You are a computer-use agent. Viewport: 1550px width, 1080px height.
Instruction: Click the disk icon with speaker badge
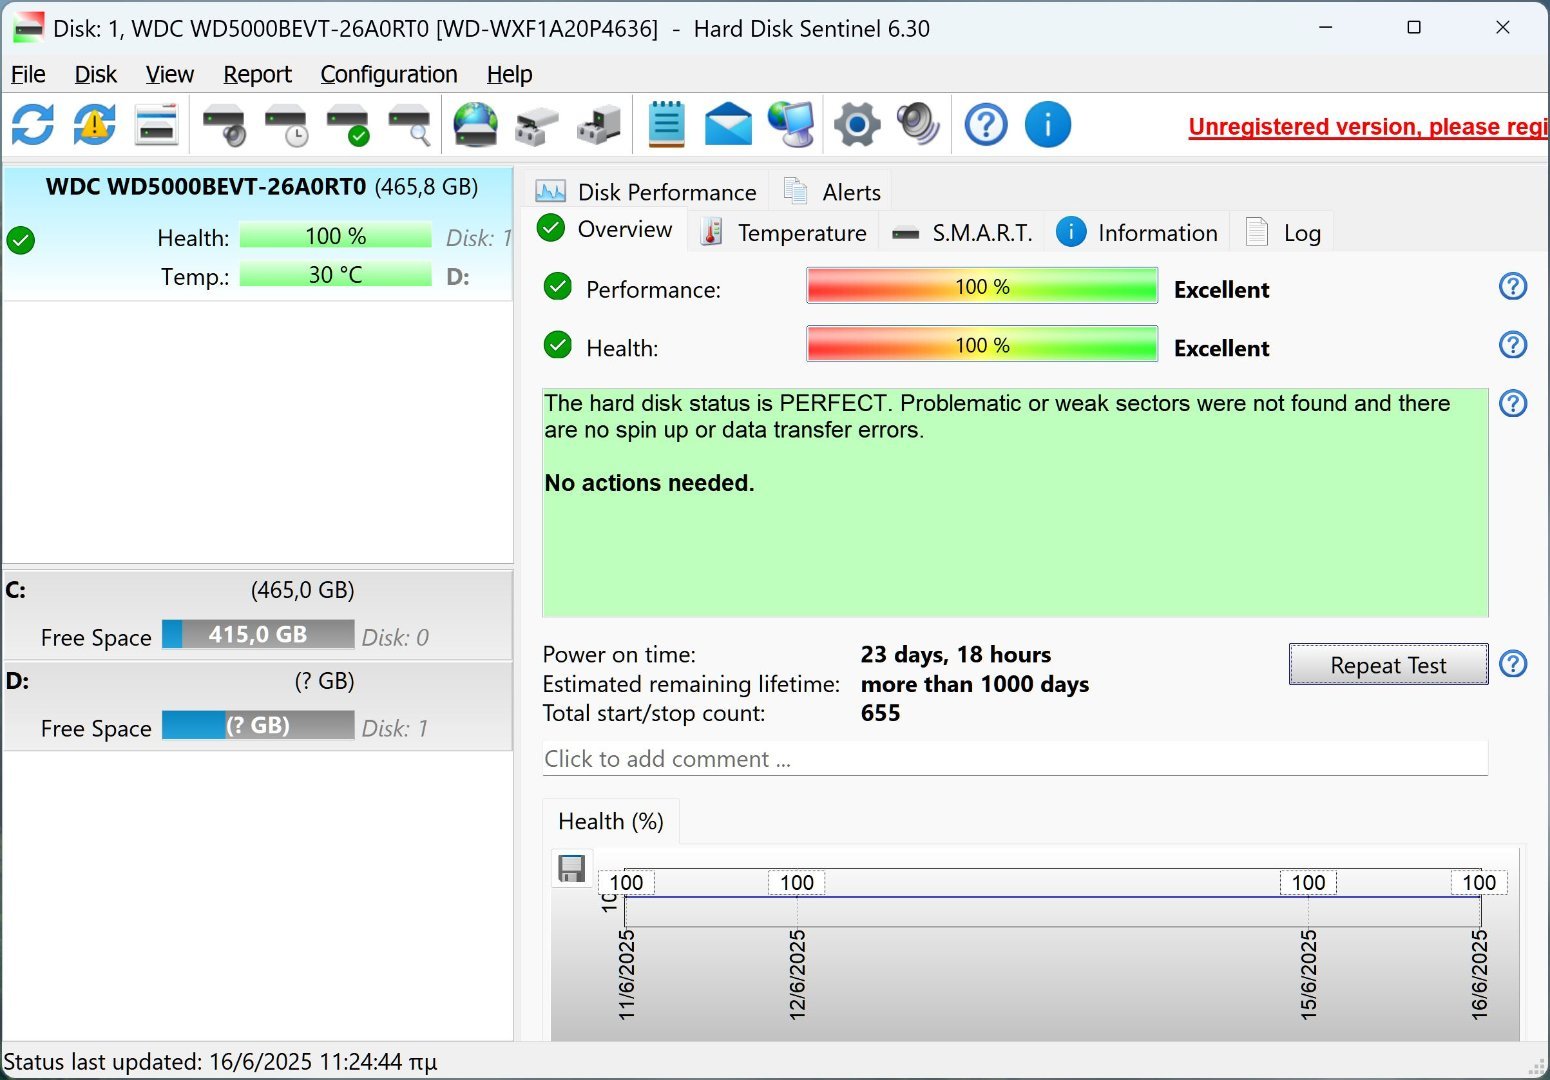click(224, 125)
